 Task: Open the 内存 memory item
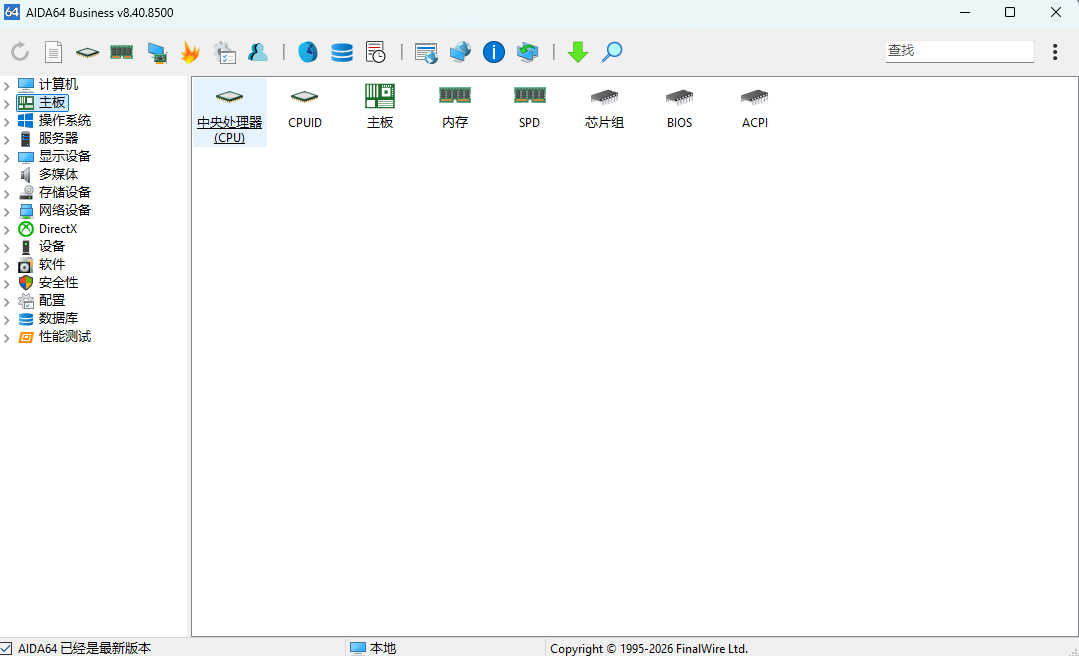pos(455,108)
